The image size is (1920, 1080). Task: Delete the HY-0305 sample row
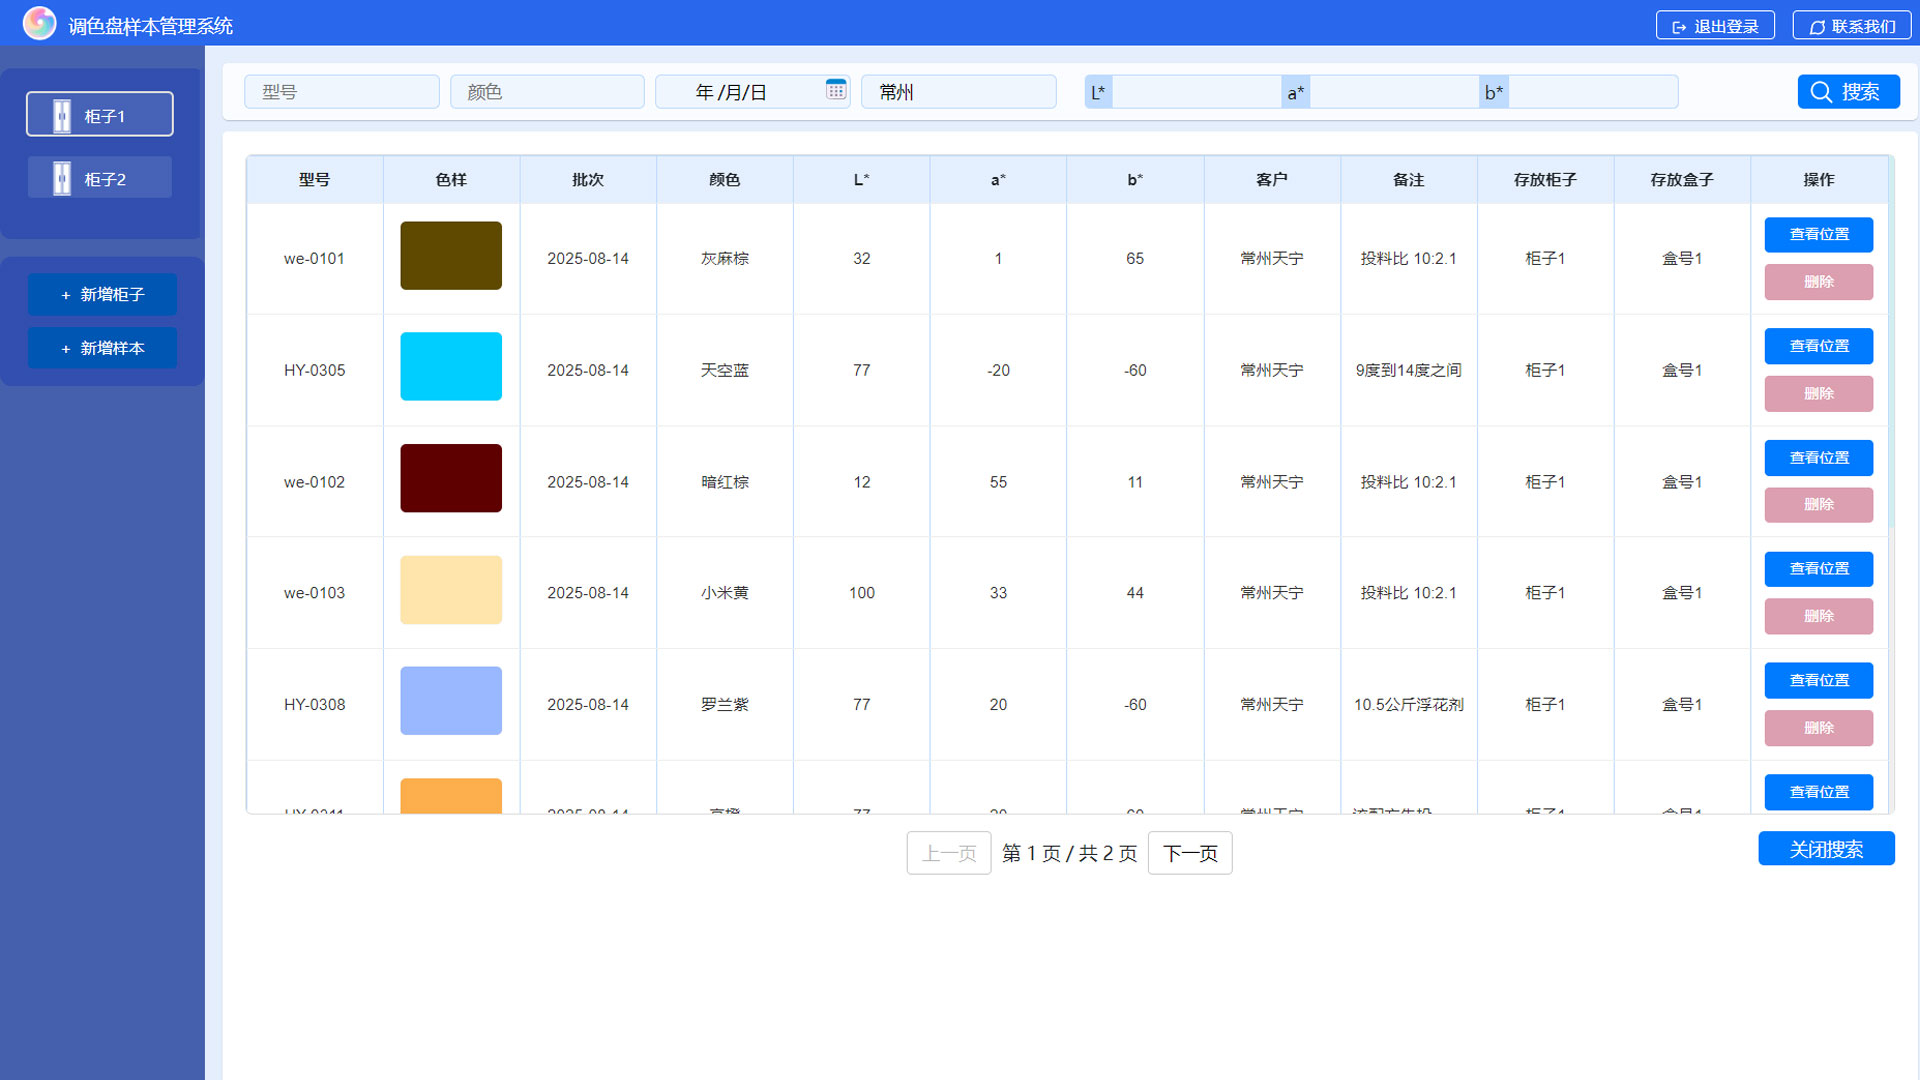click(x=1817, y=394)
